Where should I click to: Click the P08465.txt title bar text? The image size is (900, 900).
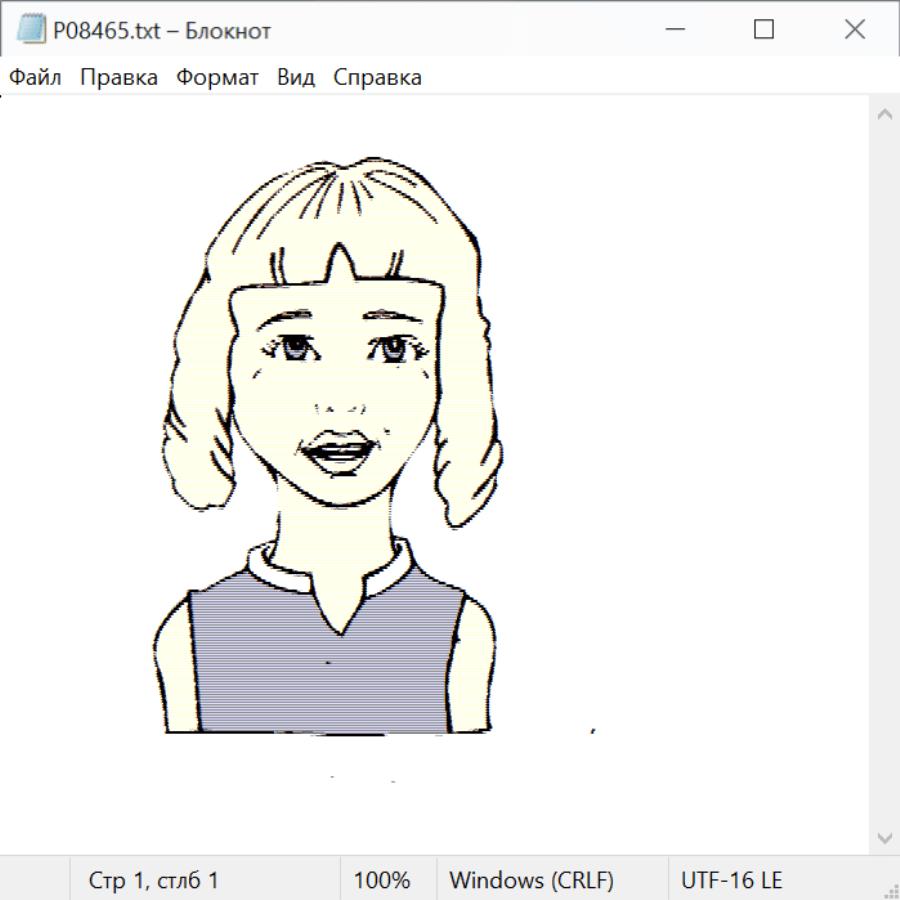[x=162, y=31]
